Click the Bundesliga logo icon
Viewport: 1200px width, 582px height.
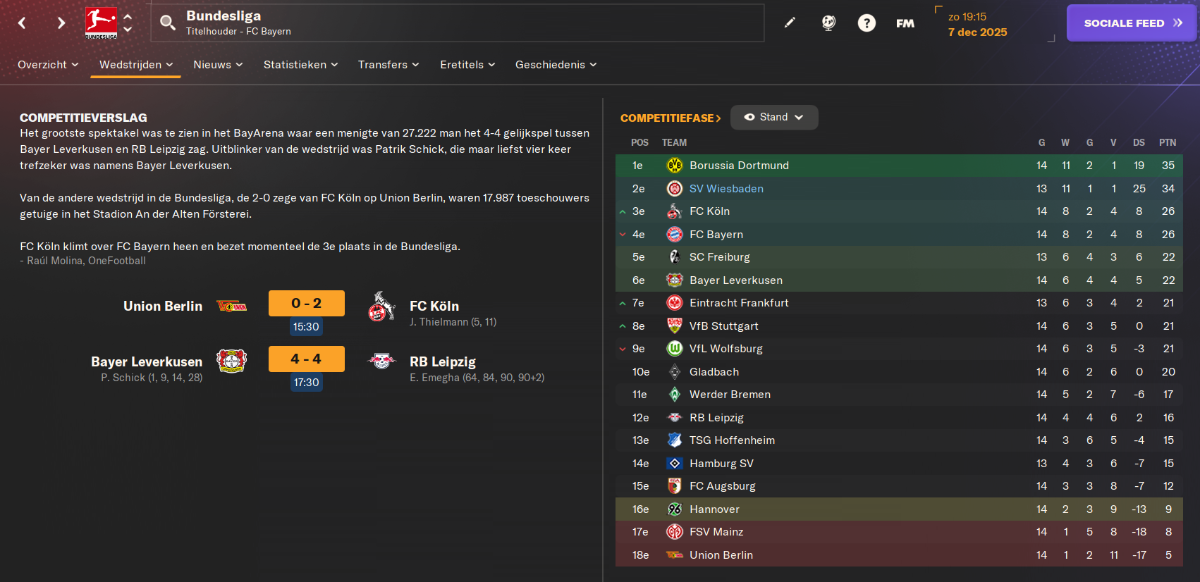click(100, 22)
